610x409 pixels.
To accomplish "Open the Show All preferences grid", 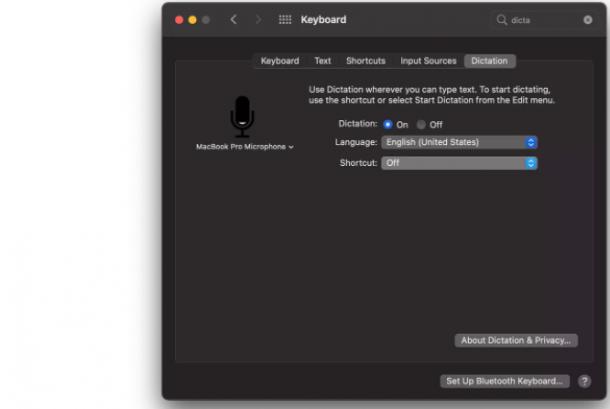I will pyautogui.click(x=285, y=19).
